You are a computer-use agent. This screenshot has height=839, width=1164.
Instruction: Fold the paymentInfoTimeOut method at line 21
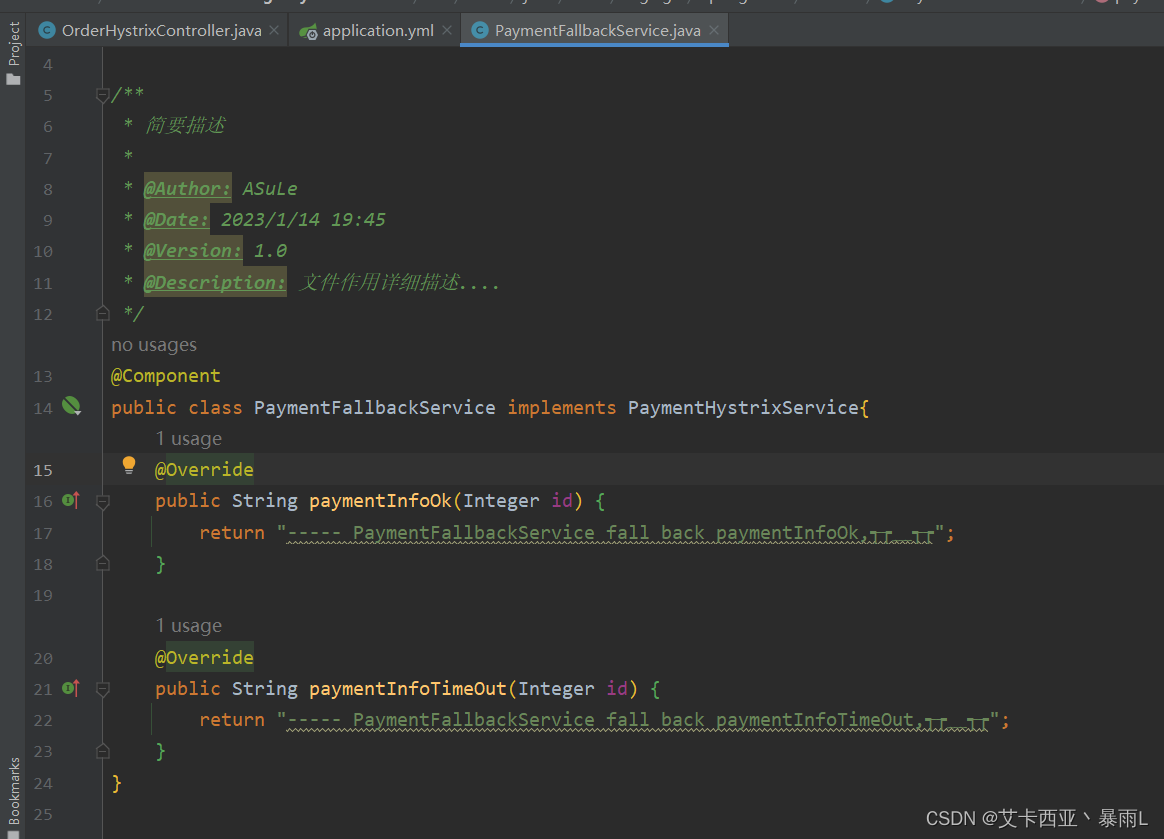pos(103,690)
